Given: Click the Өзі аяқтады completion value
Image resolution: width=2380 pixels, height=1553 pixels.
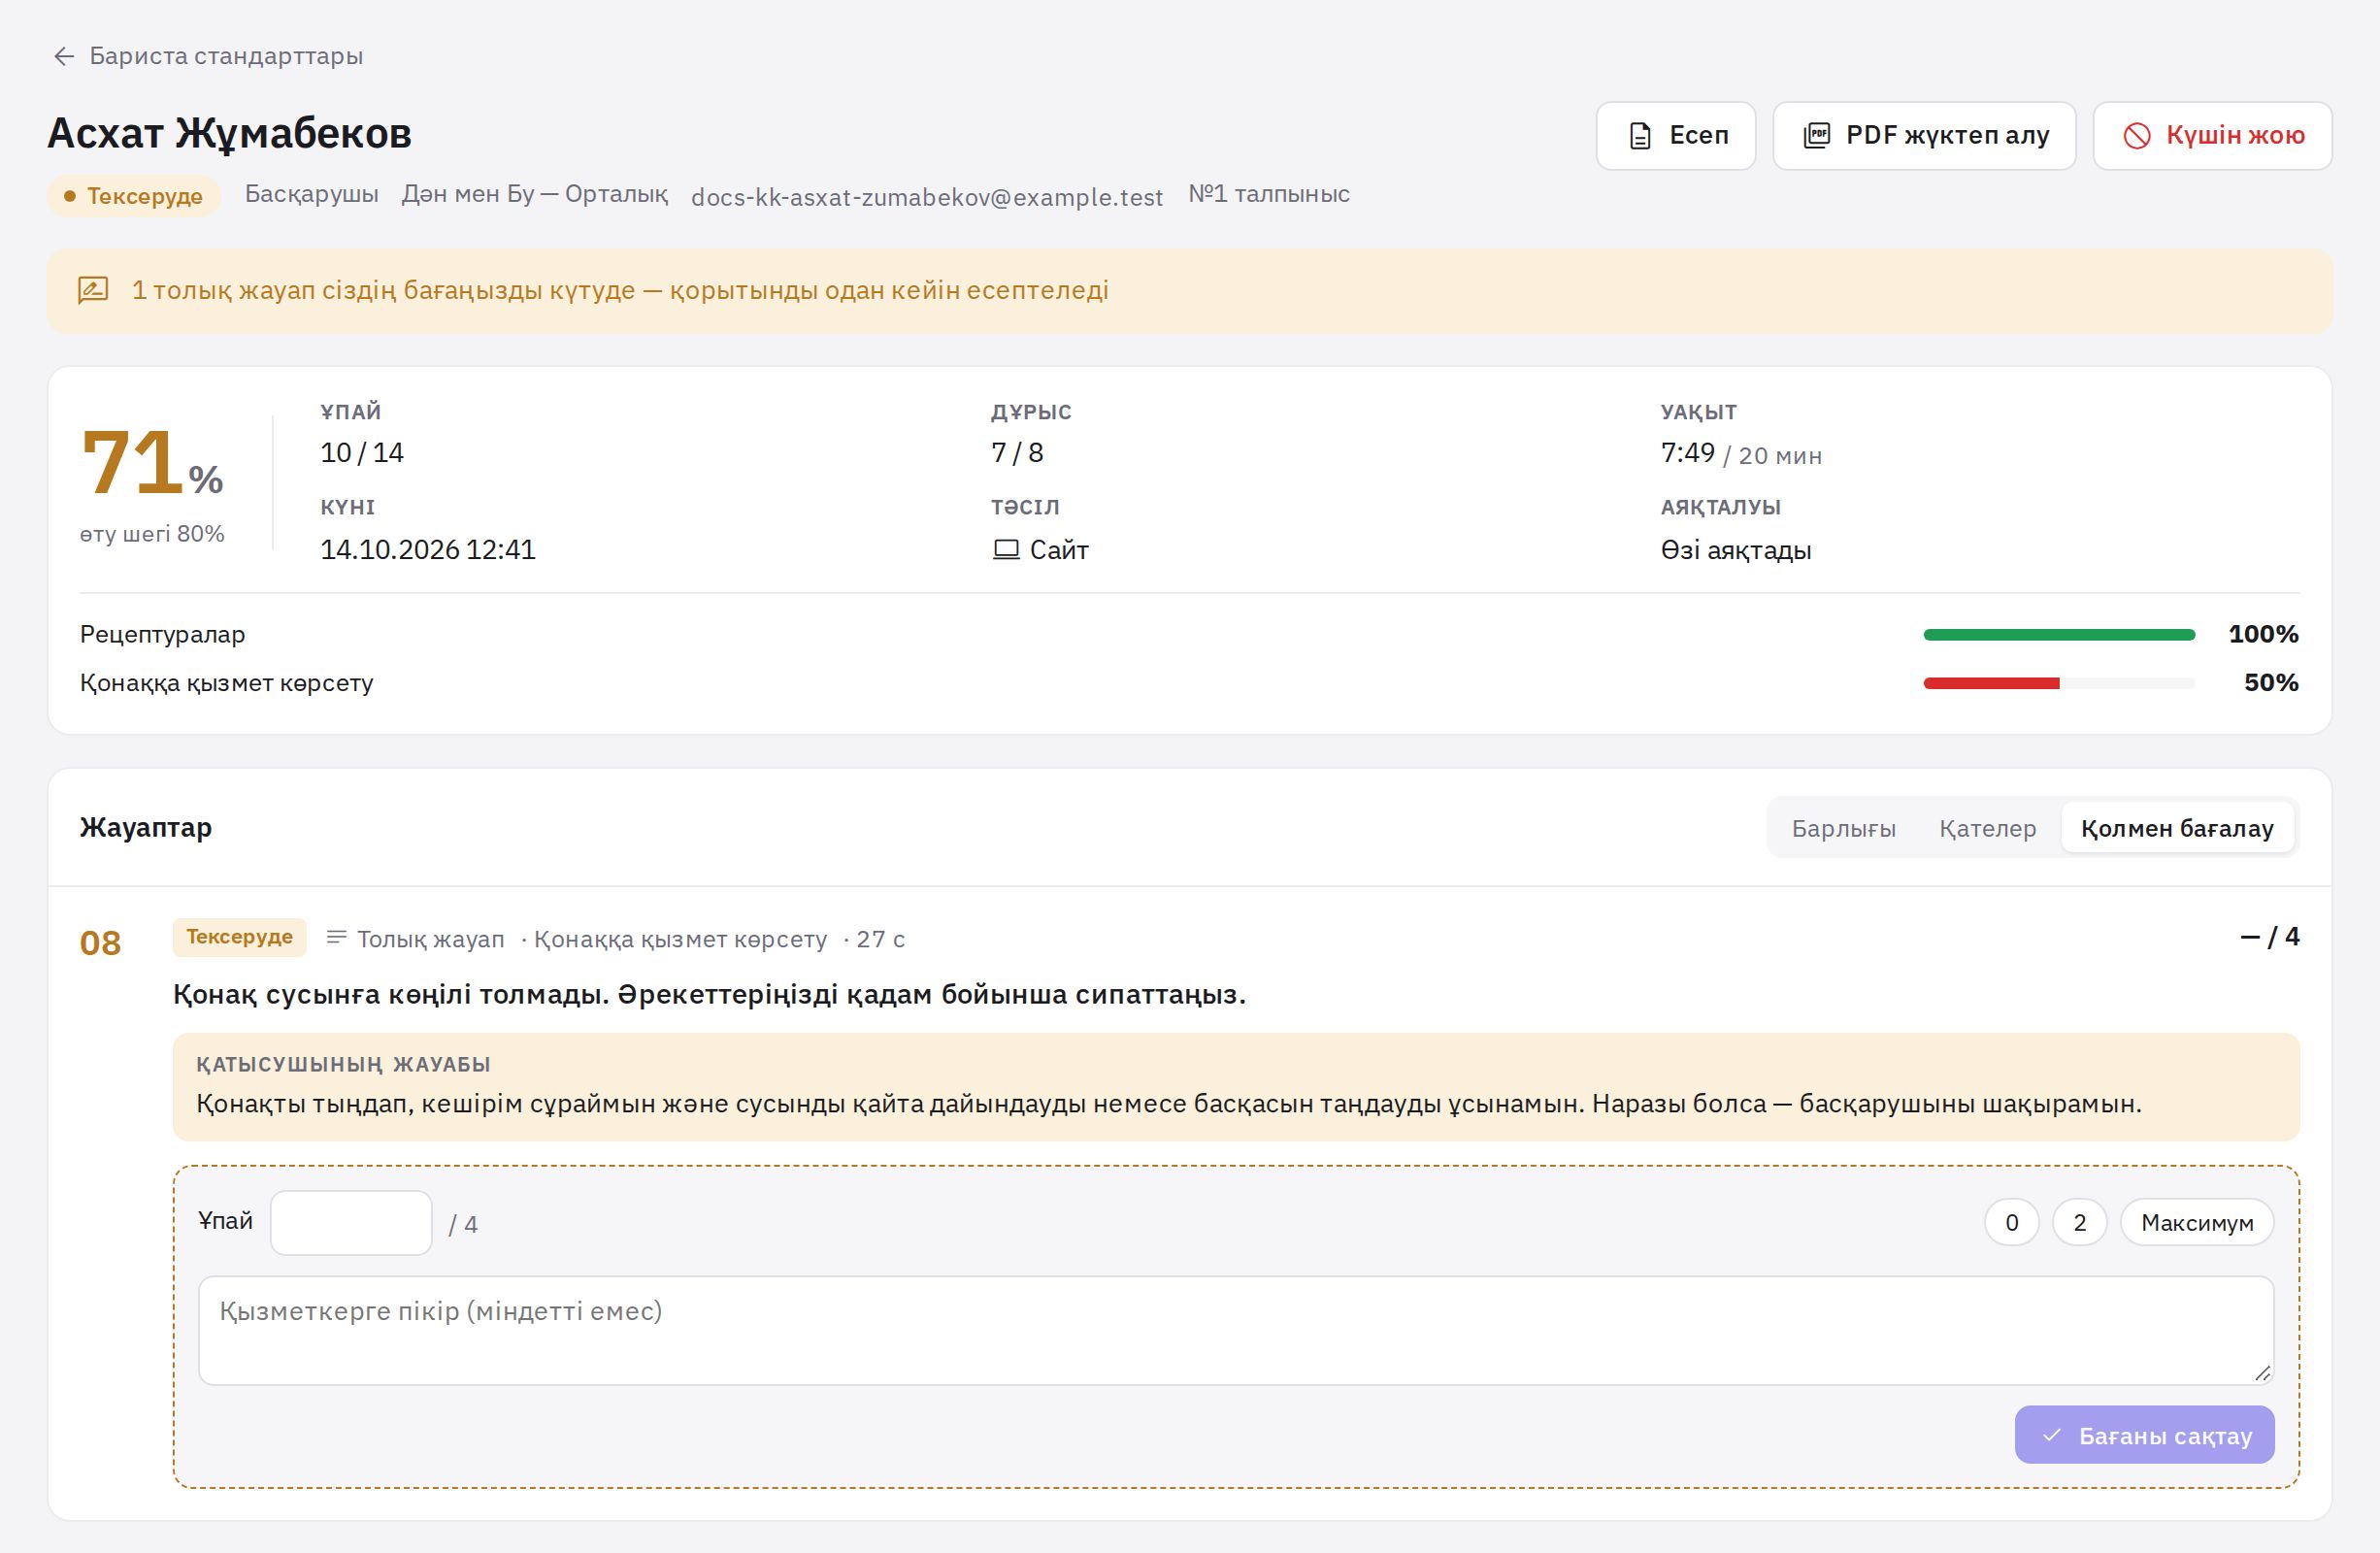Looking at the screenshot, I should 1735,550.
